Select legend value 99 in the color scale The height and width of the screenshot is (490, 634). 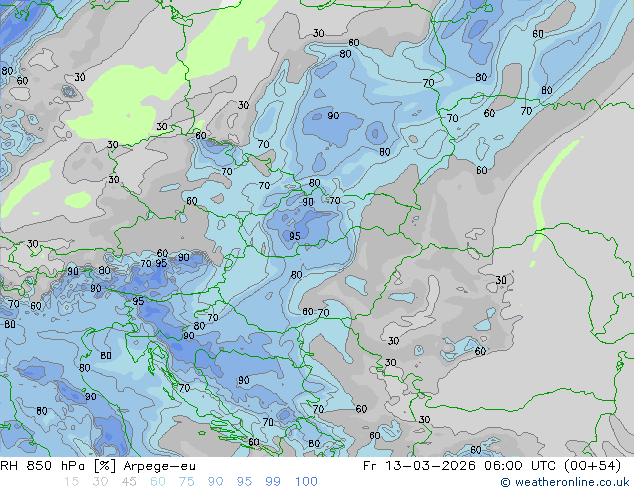pyautogui.click(x=273, y=482)
